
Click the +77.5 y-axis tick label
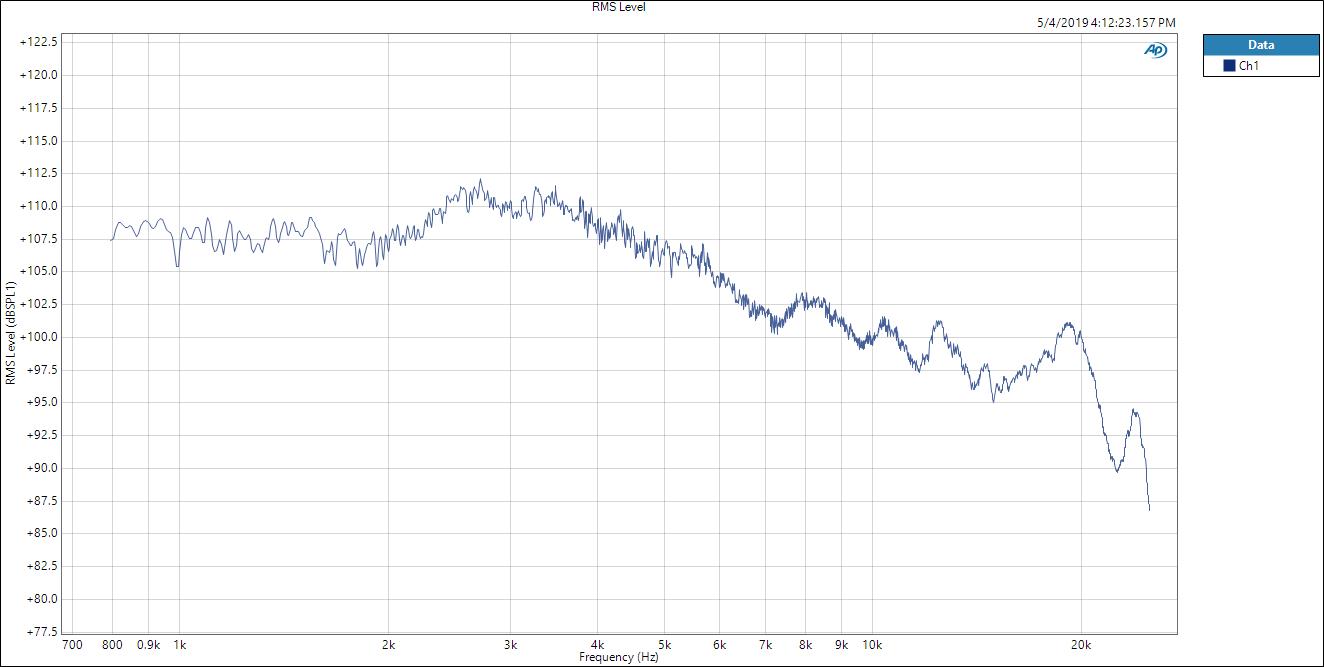click(x=42, y=631)
